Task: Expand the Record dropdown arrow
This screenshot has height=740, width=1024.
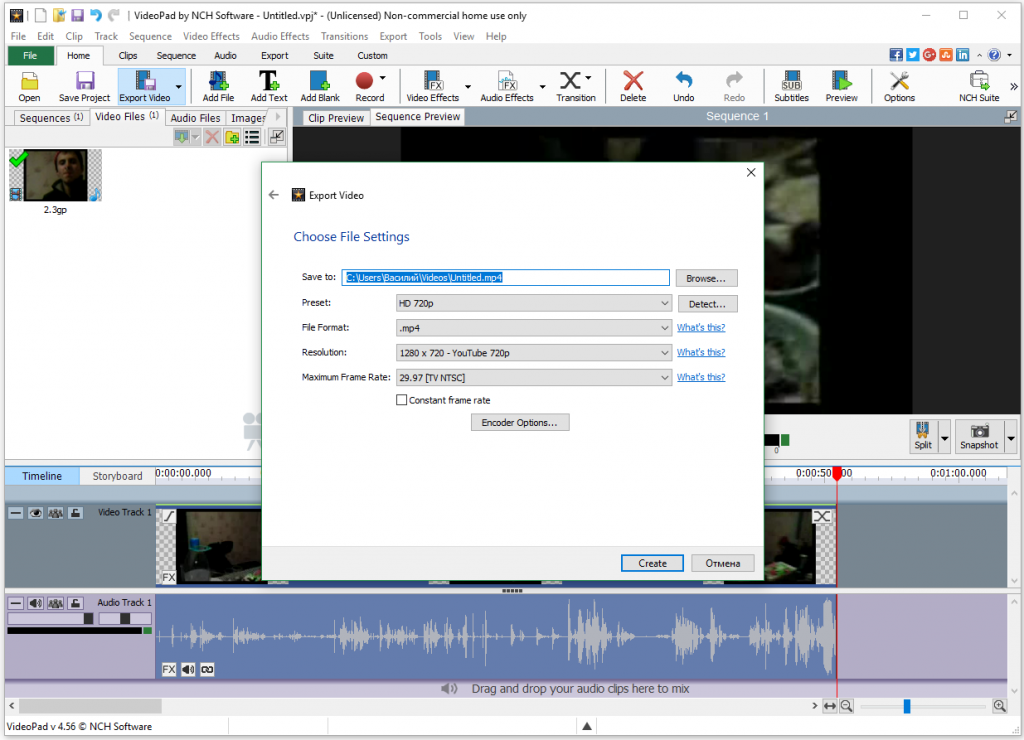Action: pos(383,78)
